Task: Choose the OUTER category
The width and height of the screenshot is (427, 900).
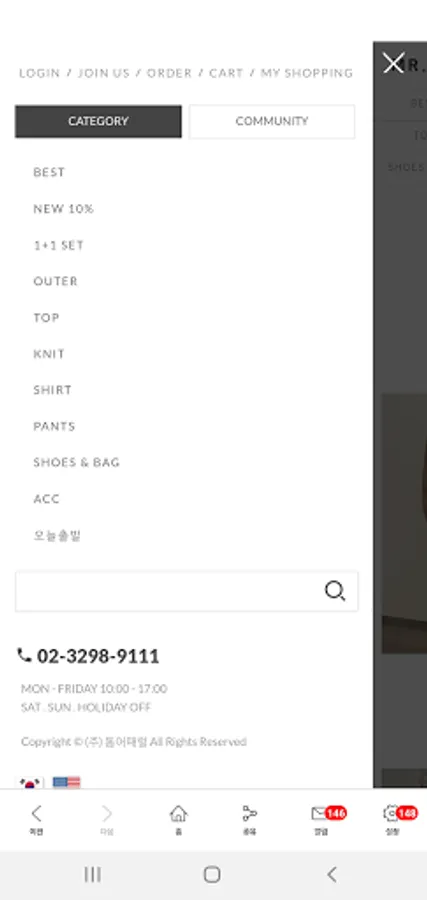Action: tap(55, 281)
